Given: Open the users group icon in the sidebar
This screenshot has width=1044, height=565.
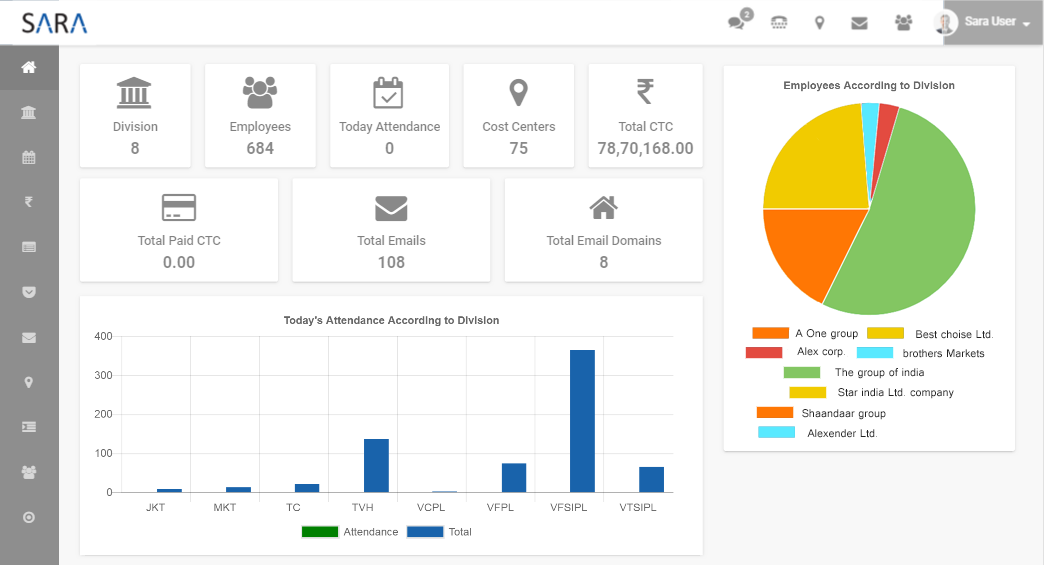Looking at the screenshot, I should [29, 472].
